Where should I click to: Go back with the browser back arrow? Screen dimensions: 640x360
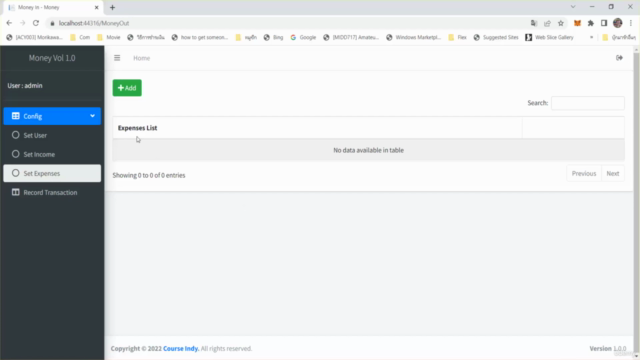pos(9,23)
